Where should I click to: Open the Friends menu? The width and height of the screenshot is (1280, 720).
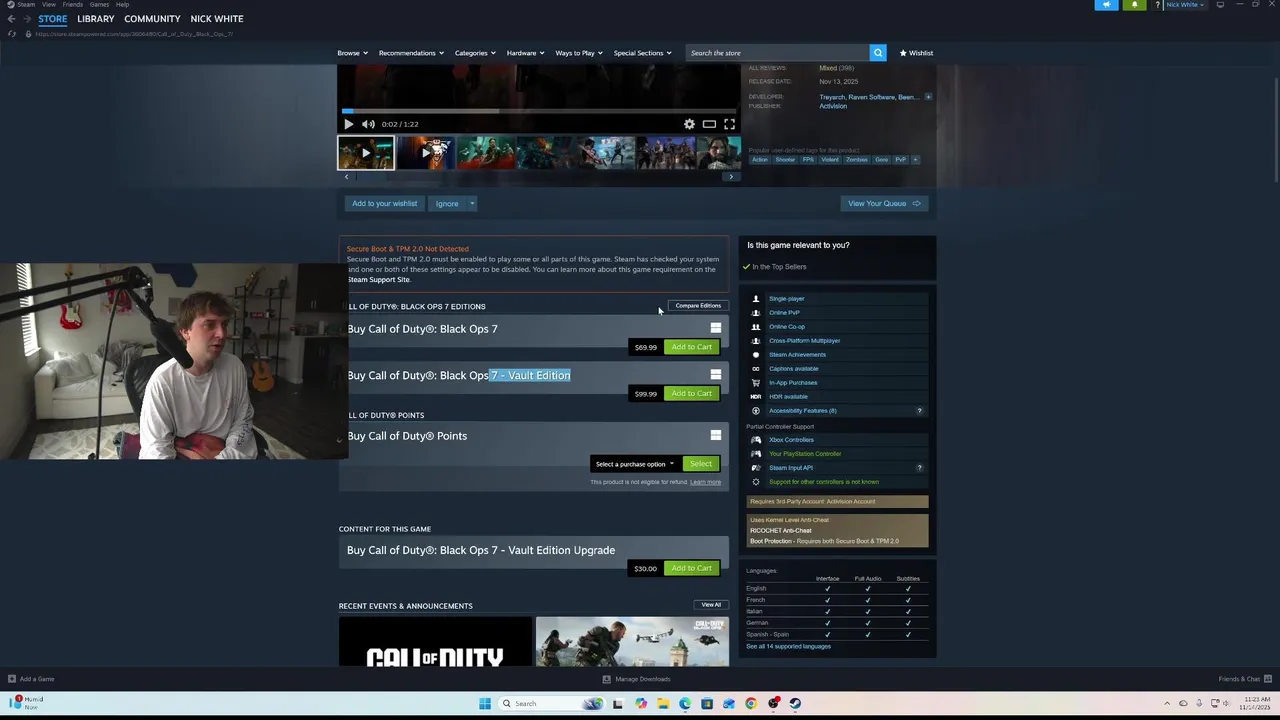(73, 4)
